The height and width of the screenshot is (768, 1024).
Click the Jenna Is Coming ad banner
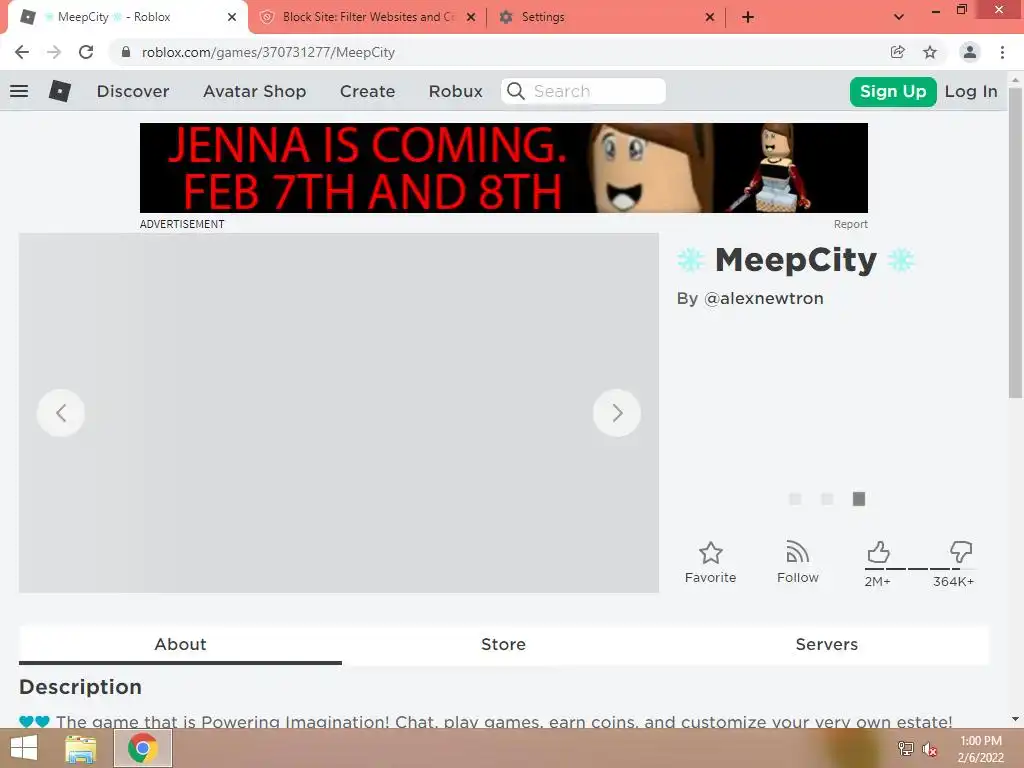(504, 168)
